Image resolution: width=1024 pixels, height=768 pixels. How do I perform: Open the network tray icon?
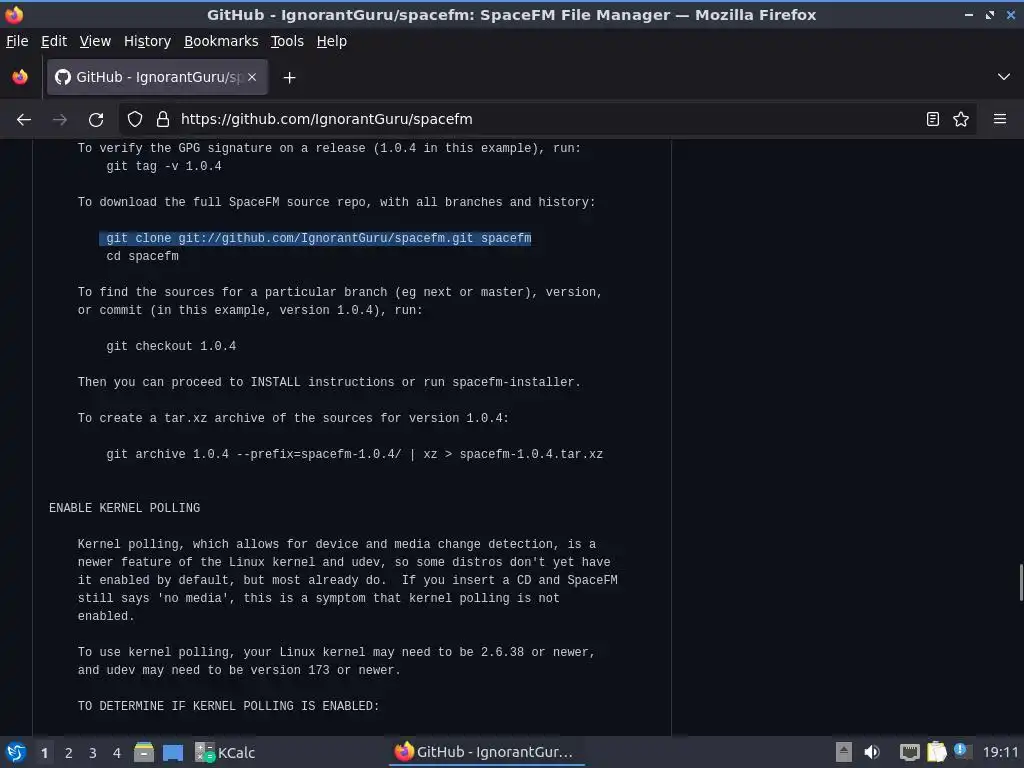coord(909,752)
